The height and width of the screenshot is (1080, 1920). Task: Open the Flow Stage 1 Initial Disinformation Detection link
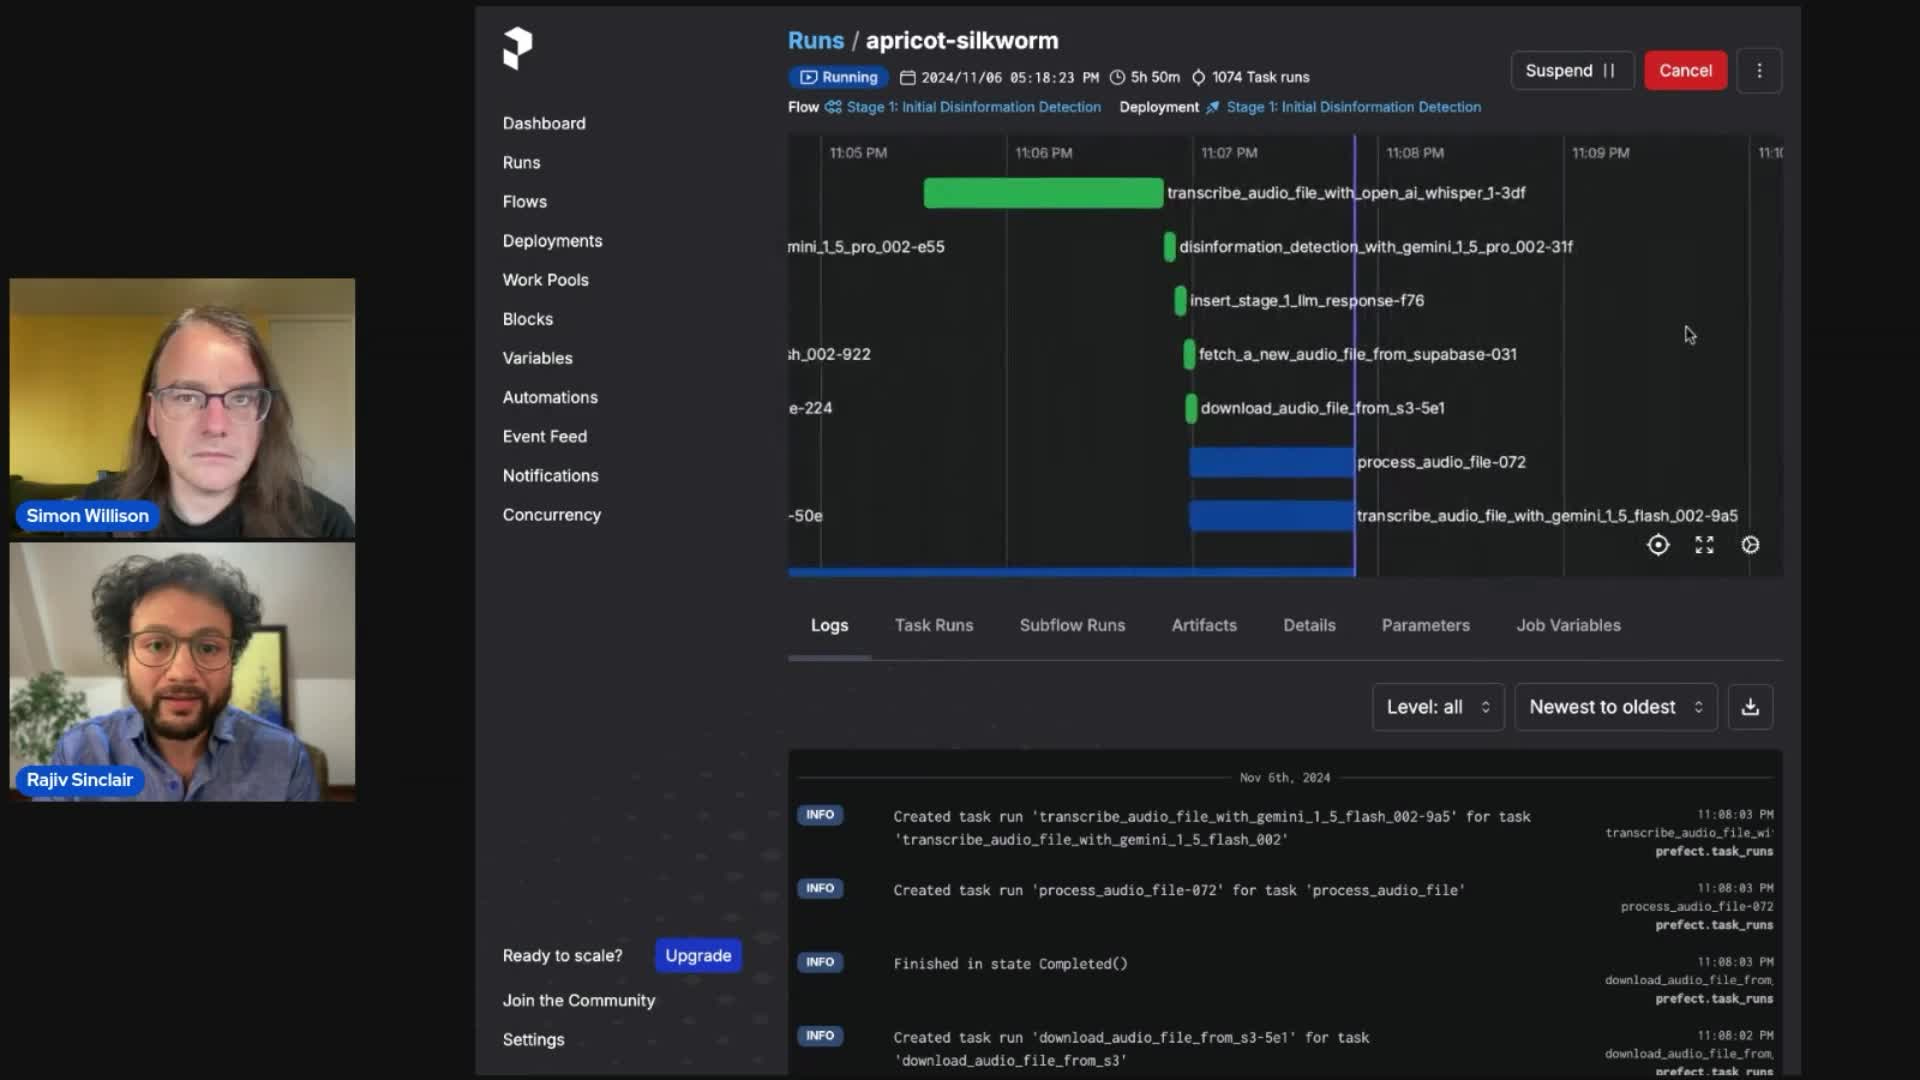tap(973, 107)
